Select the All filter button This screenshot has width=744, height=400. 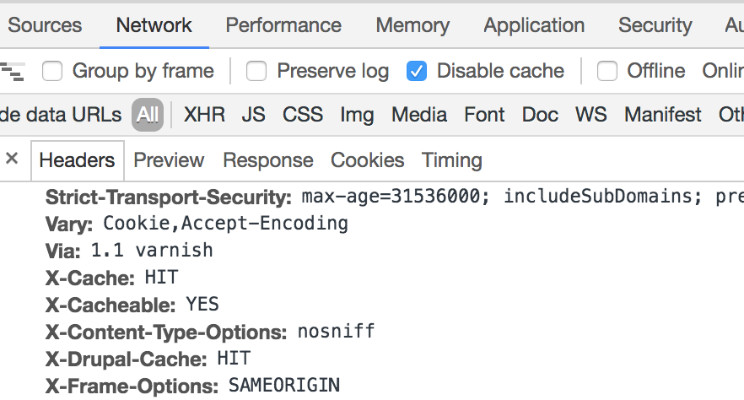(x=148, y=115)
